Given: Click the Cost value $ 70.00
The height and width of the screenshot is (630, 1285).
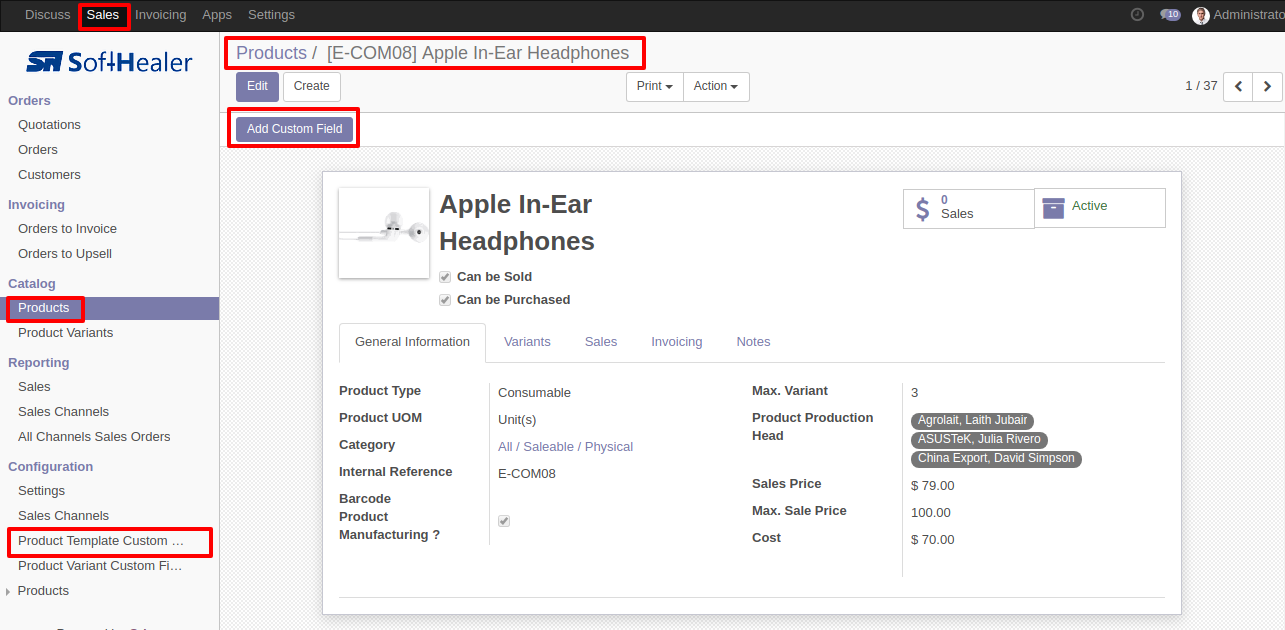Looking at the screenshot, I should click(x=933, y=540).
